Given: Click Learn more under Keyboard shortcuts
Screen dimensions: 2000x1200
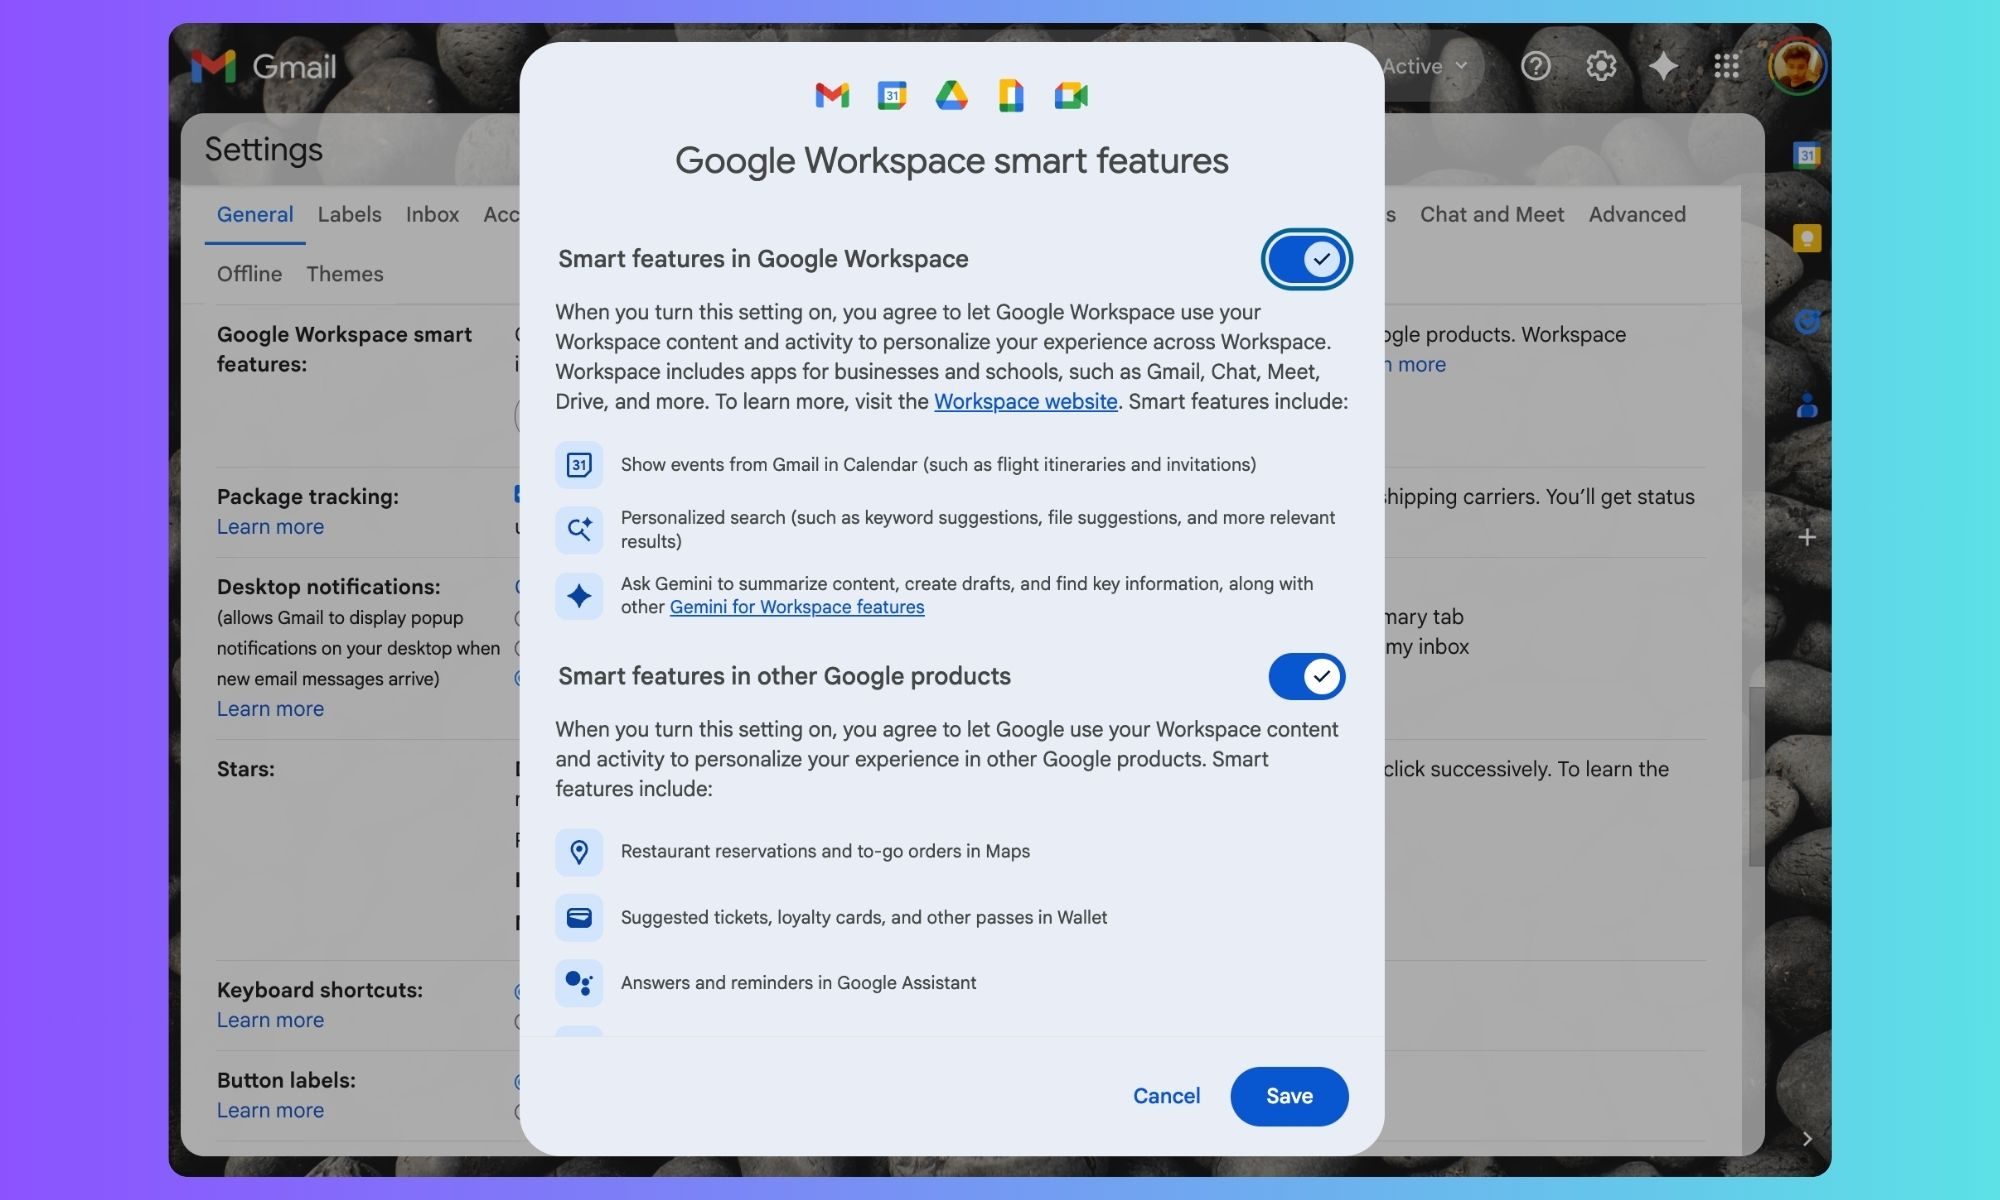Looking at the screenshot, I should pos(270,1020).
